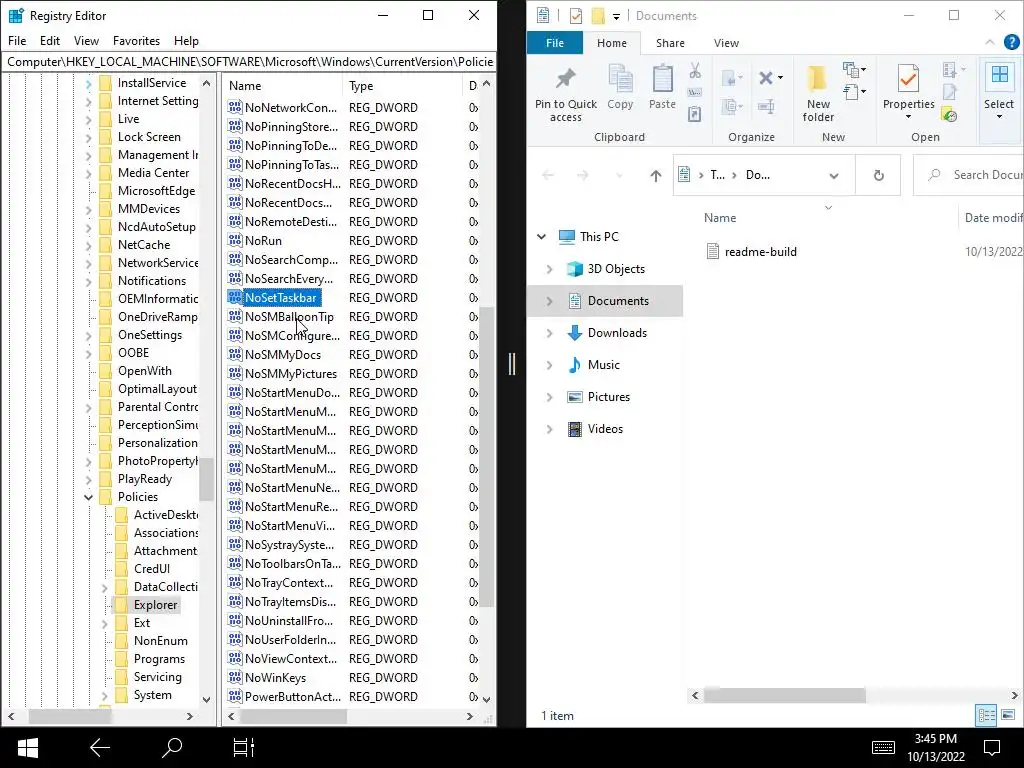The image size is (1024, 768).
Task: Open Properties from the ribbon
Action: (x=908, y=91)
